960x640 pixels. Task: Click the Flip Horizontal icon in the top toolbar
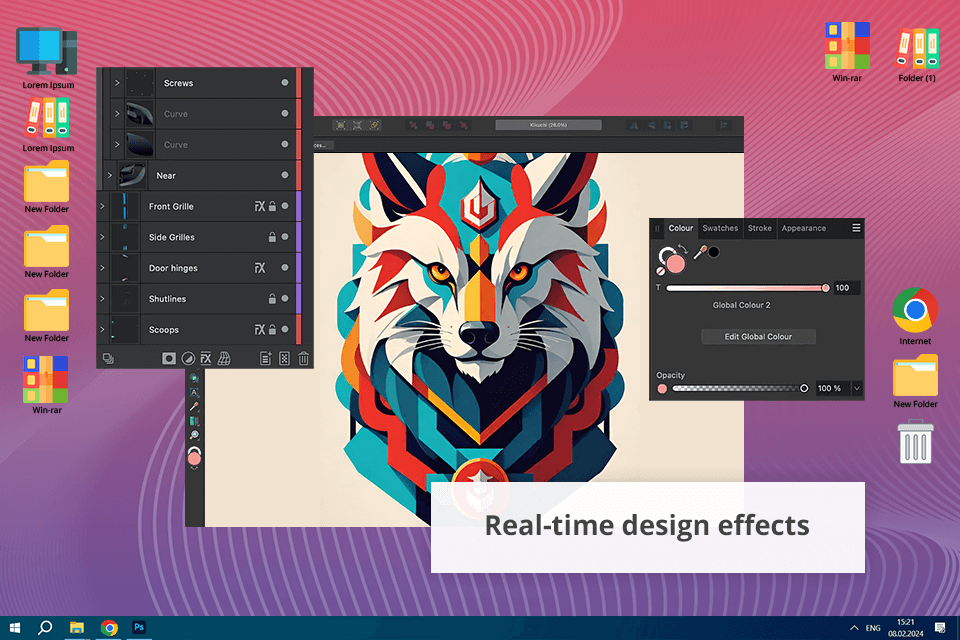coord(634,125)
